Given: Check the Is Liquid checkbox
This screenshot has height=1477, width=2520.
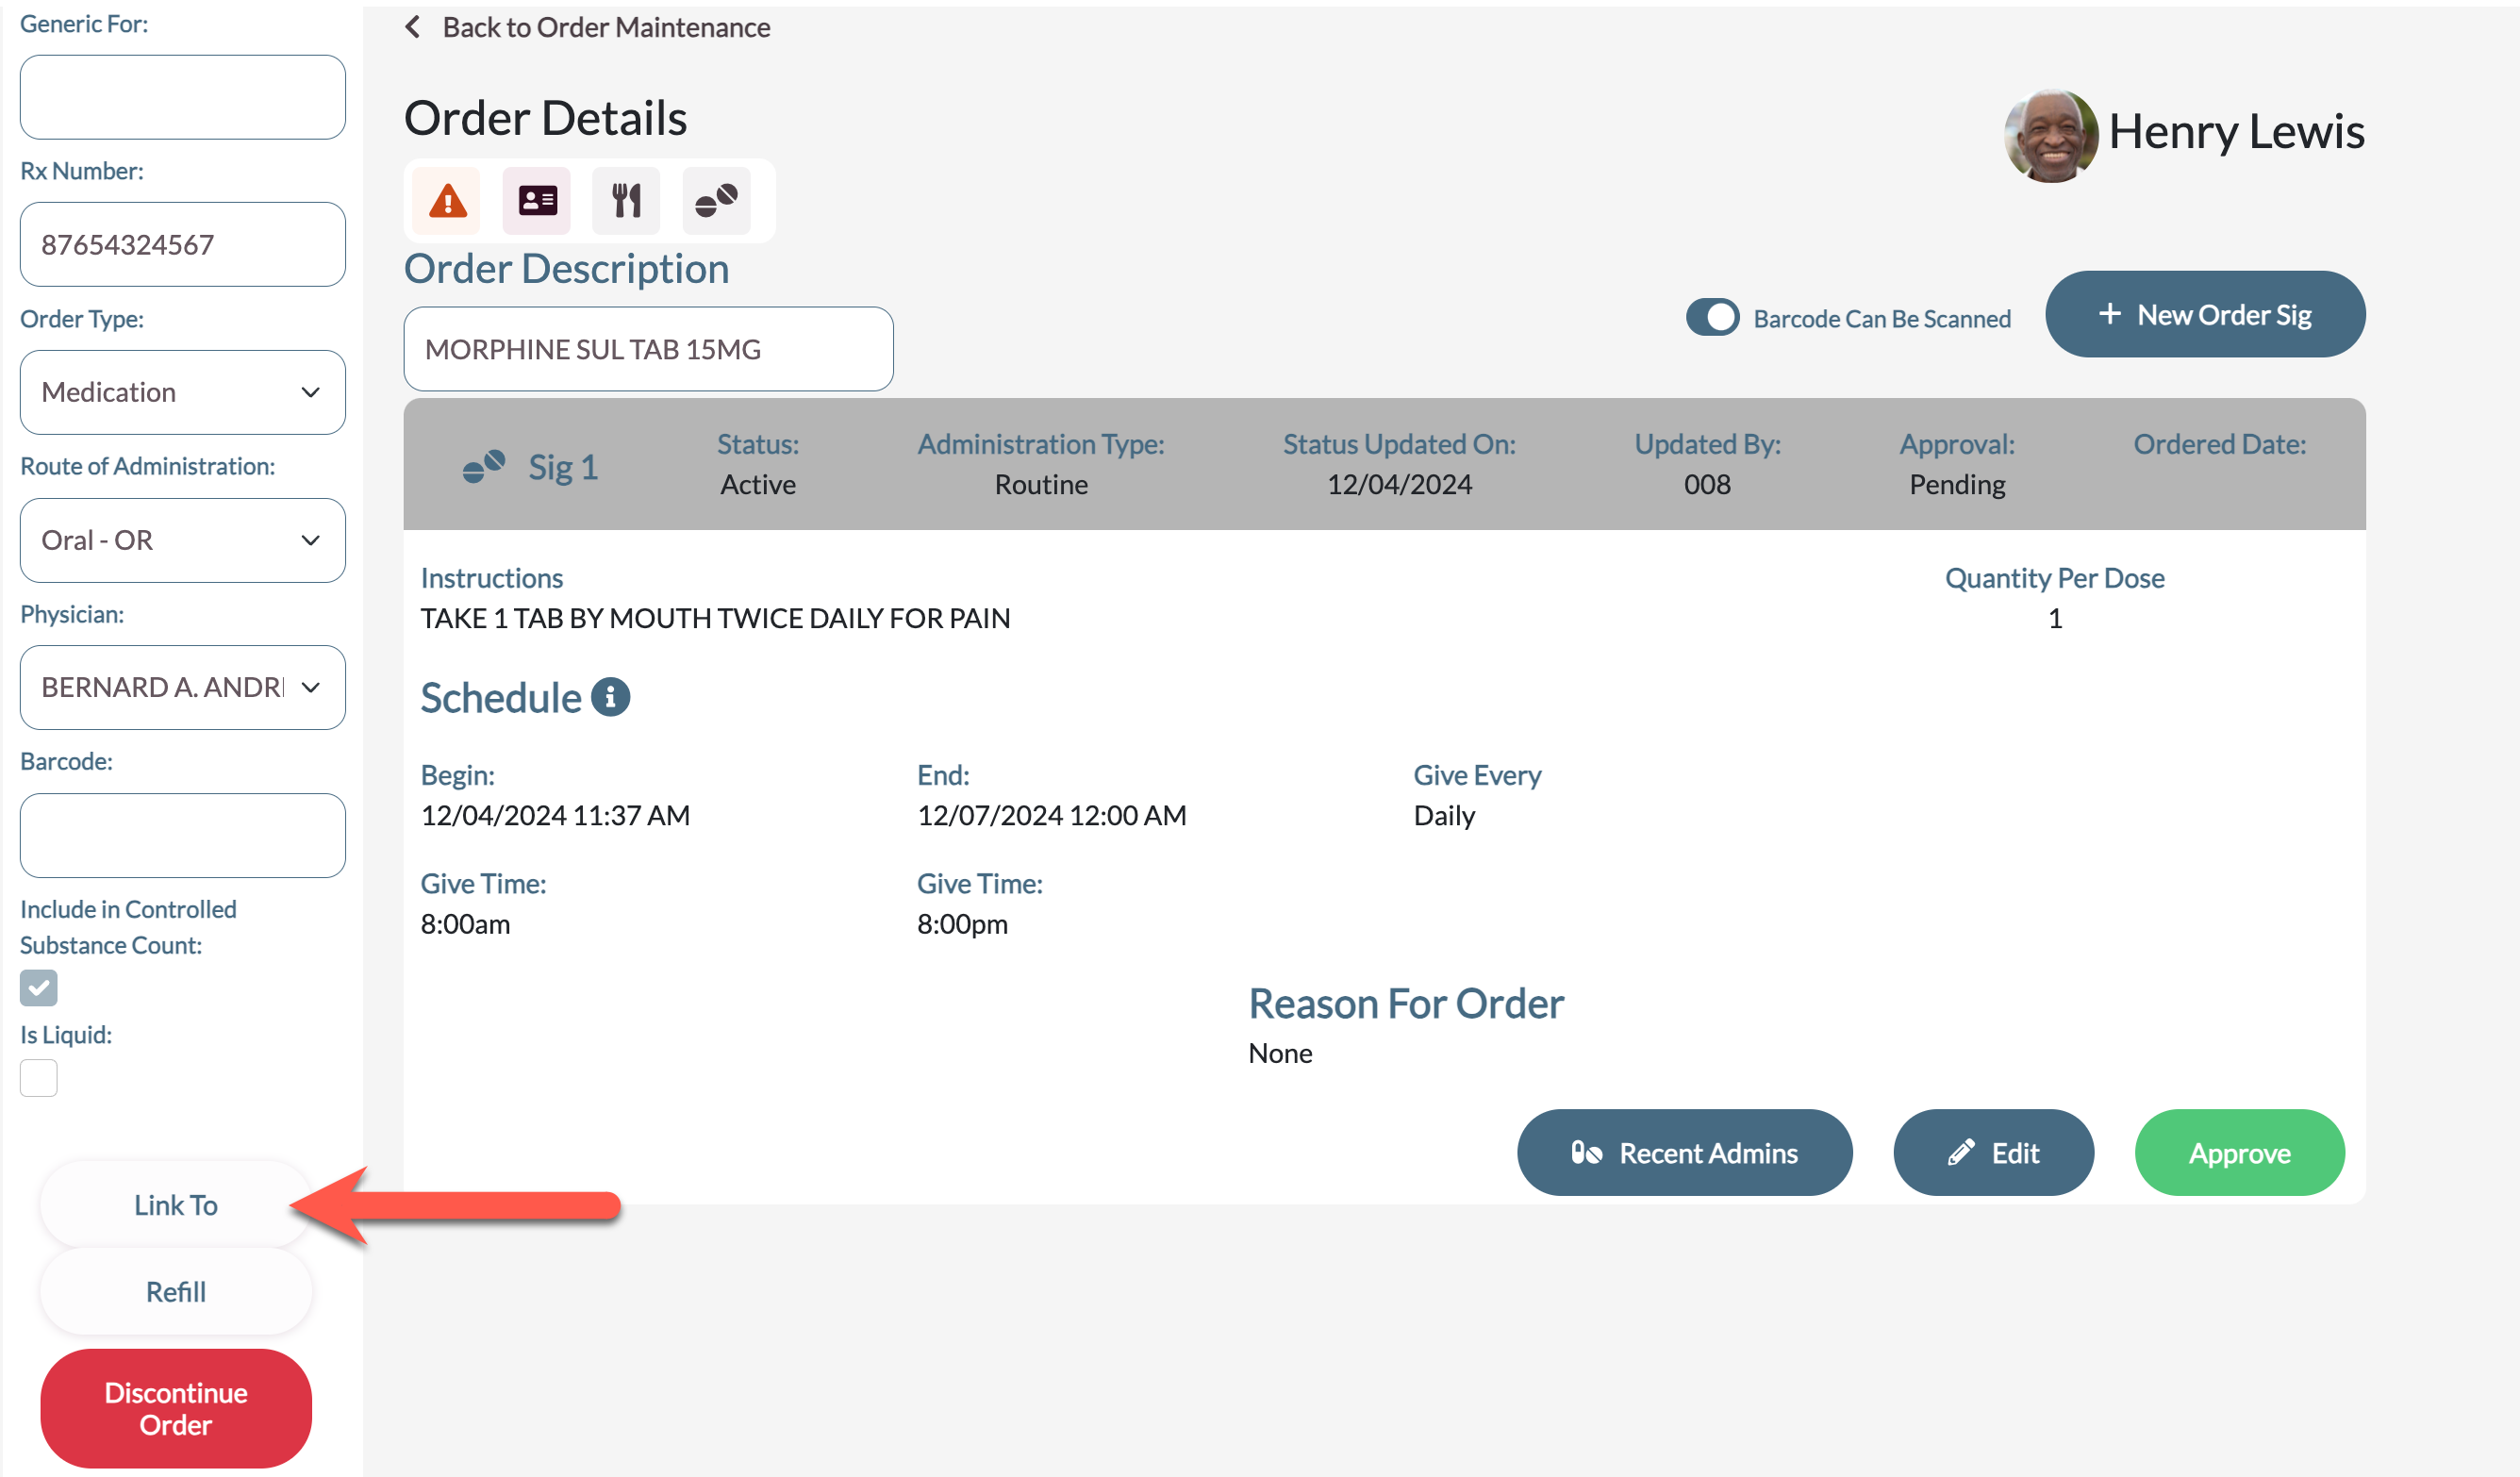Looking at the screenshot, I should point(39,1078).
